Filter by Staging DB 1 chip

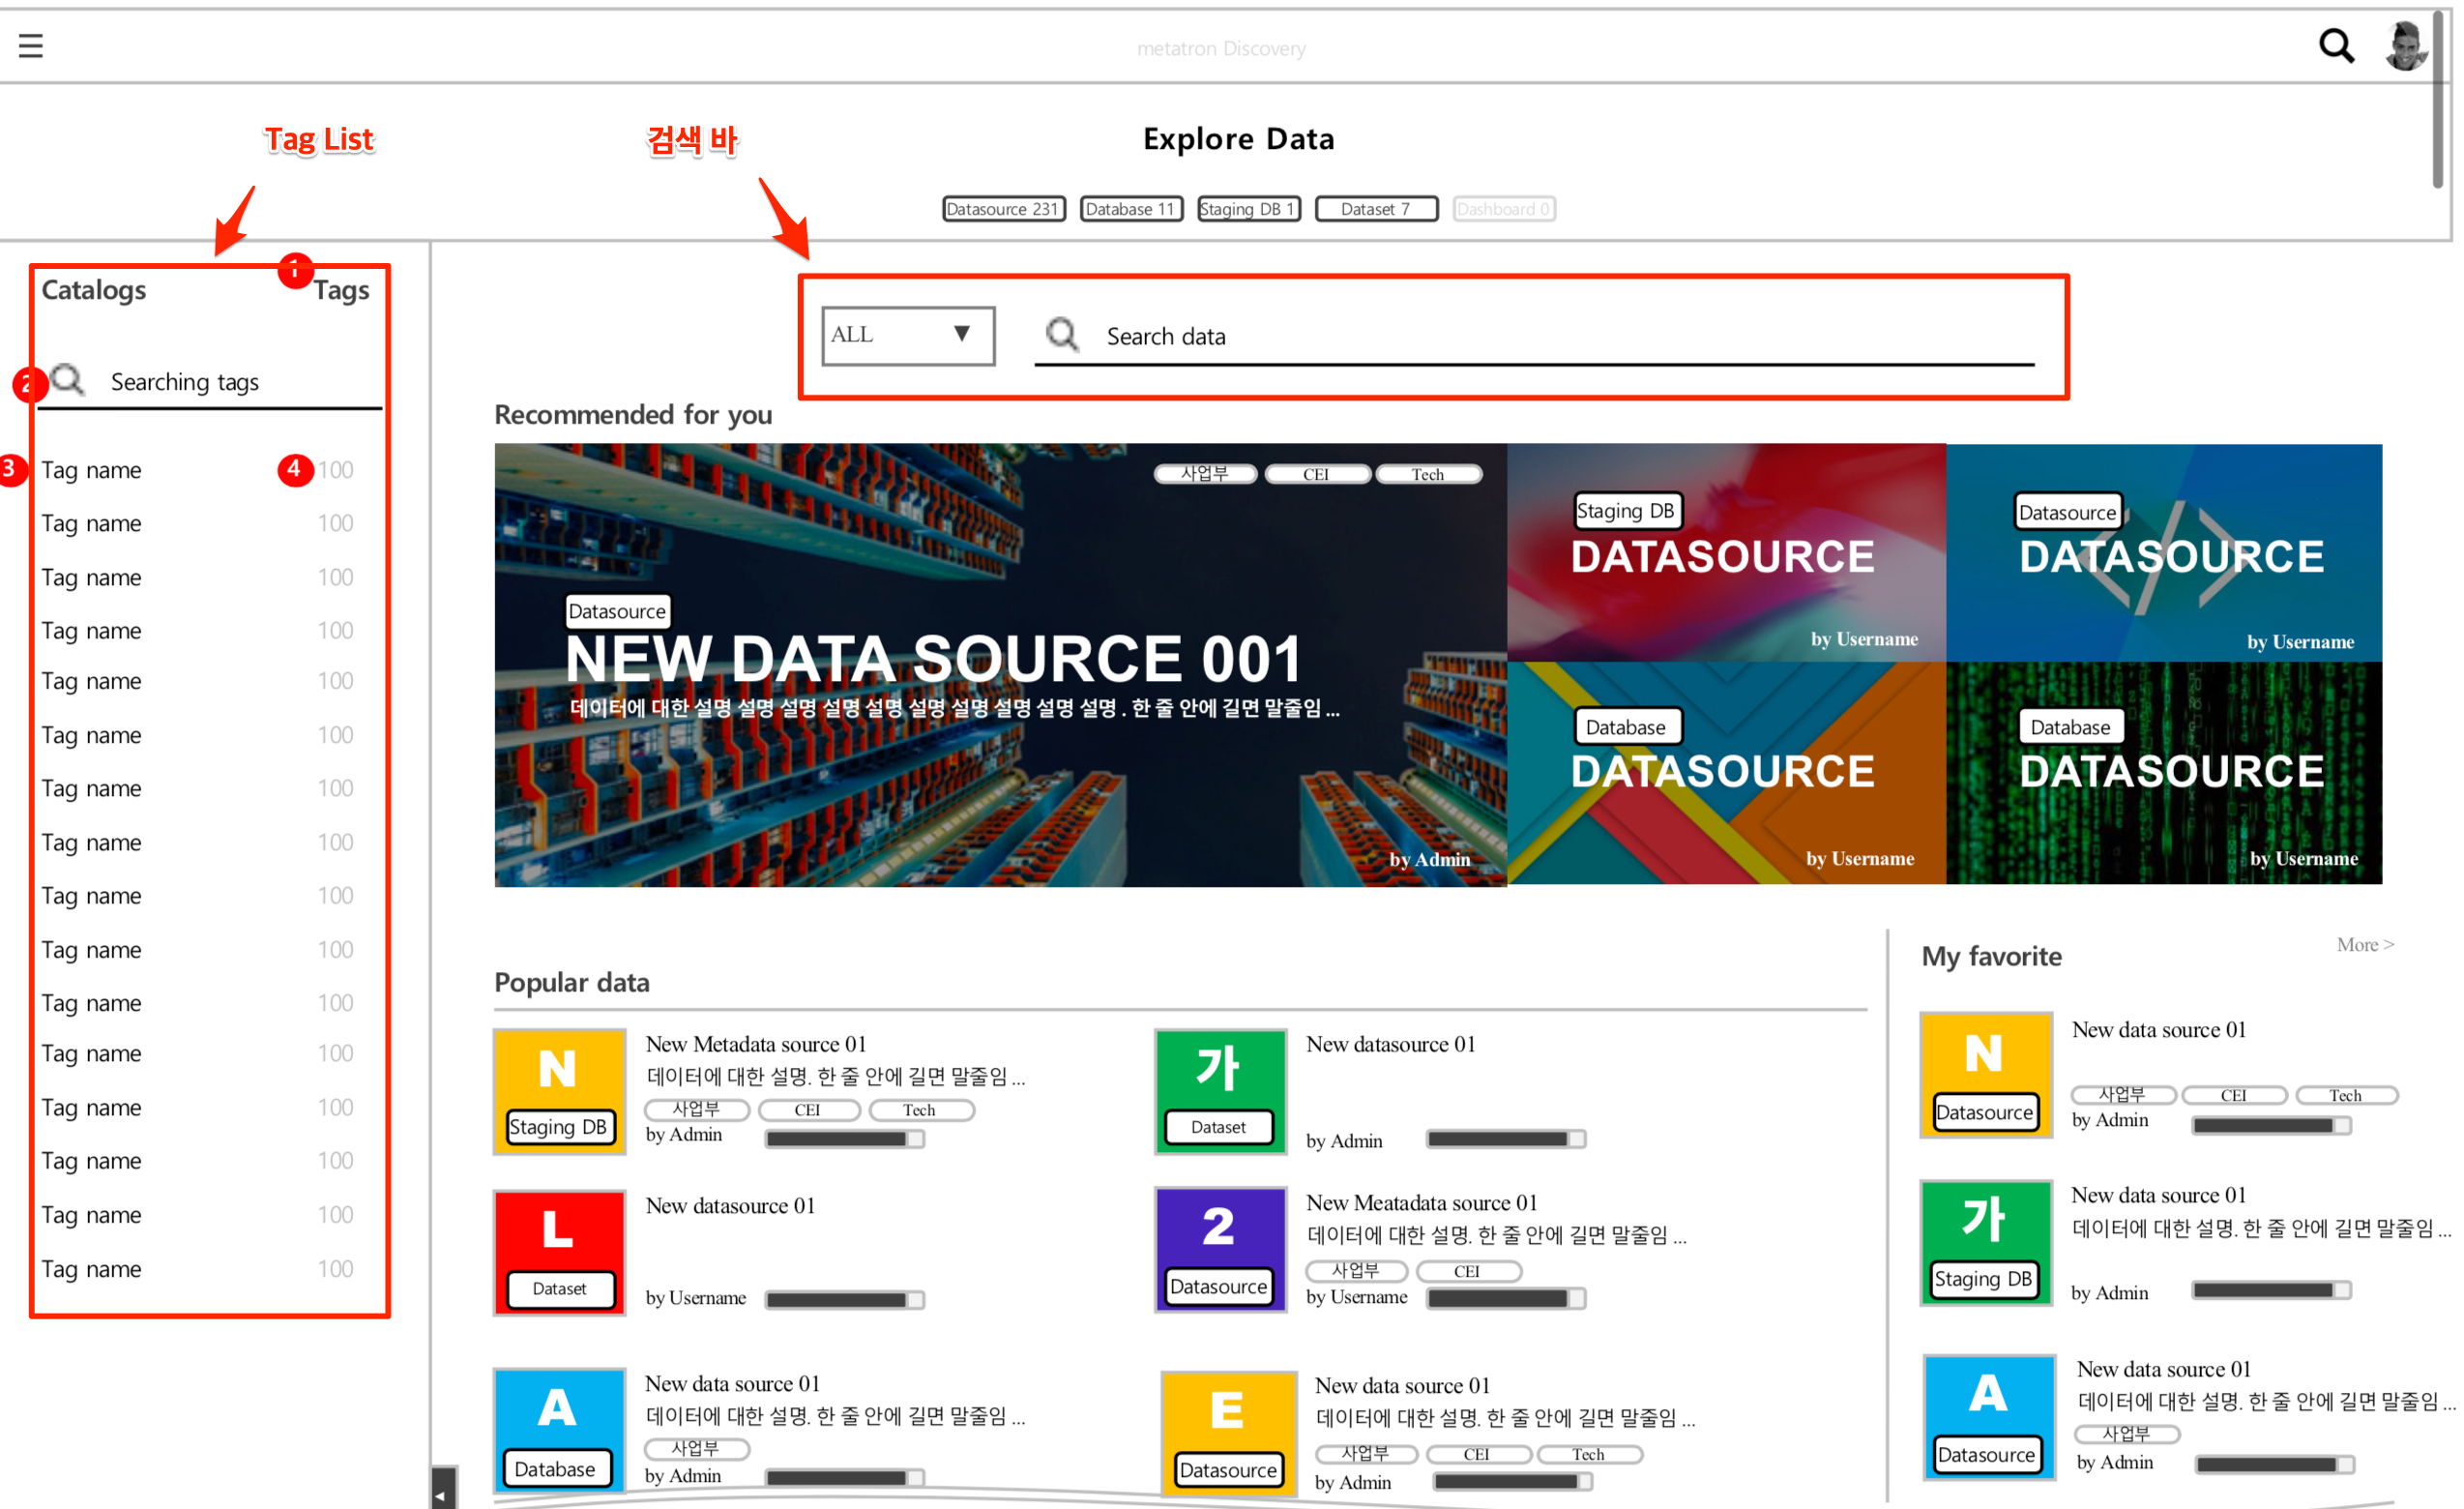point(1248,209)
